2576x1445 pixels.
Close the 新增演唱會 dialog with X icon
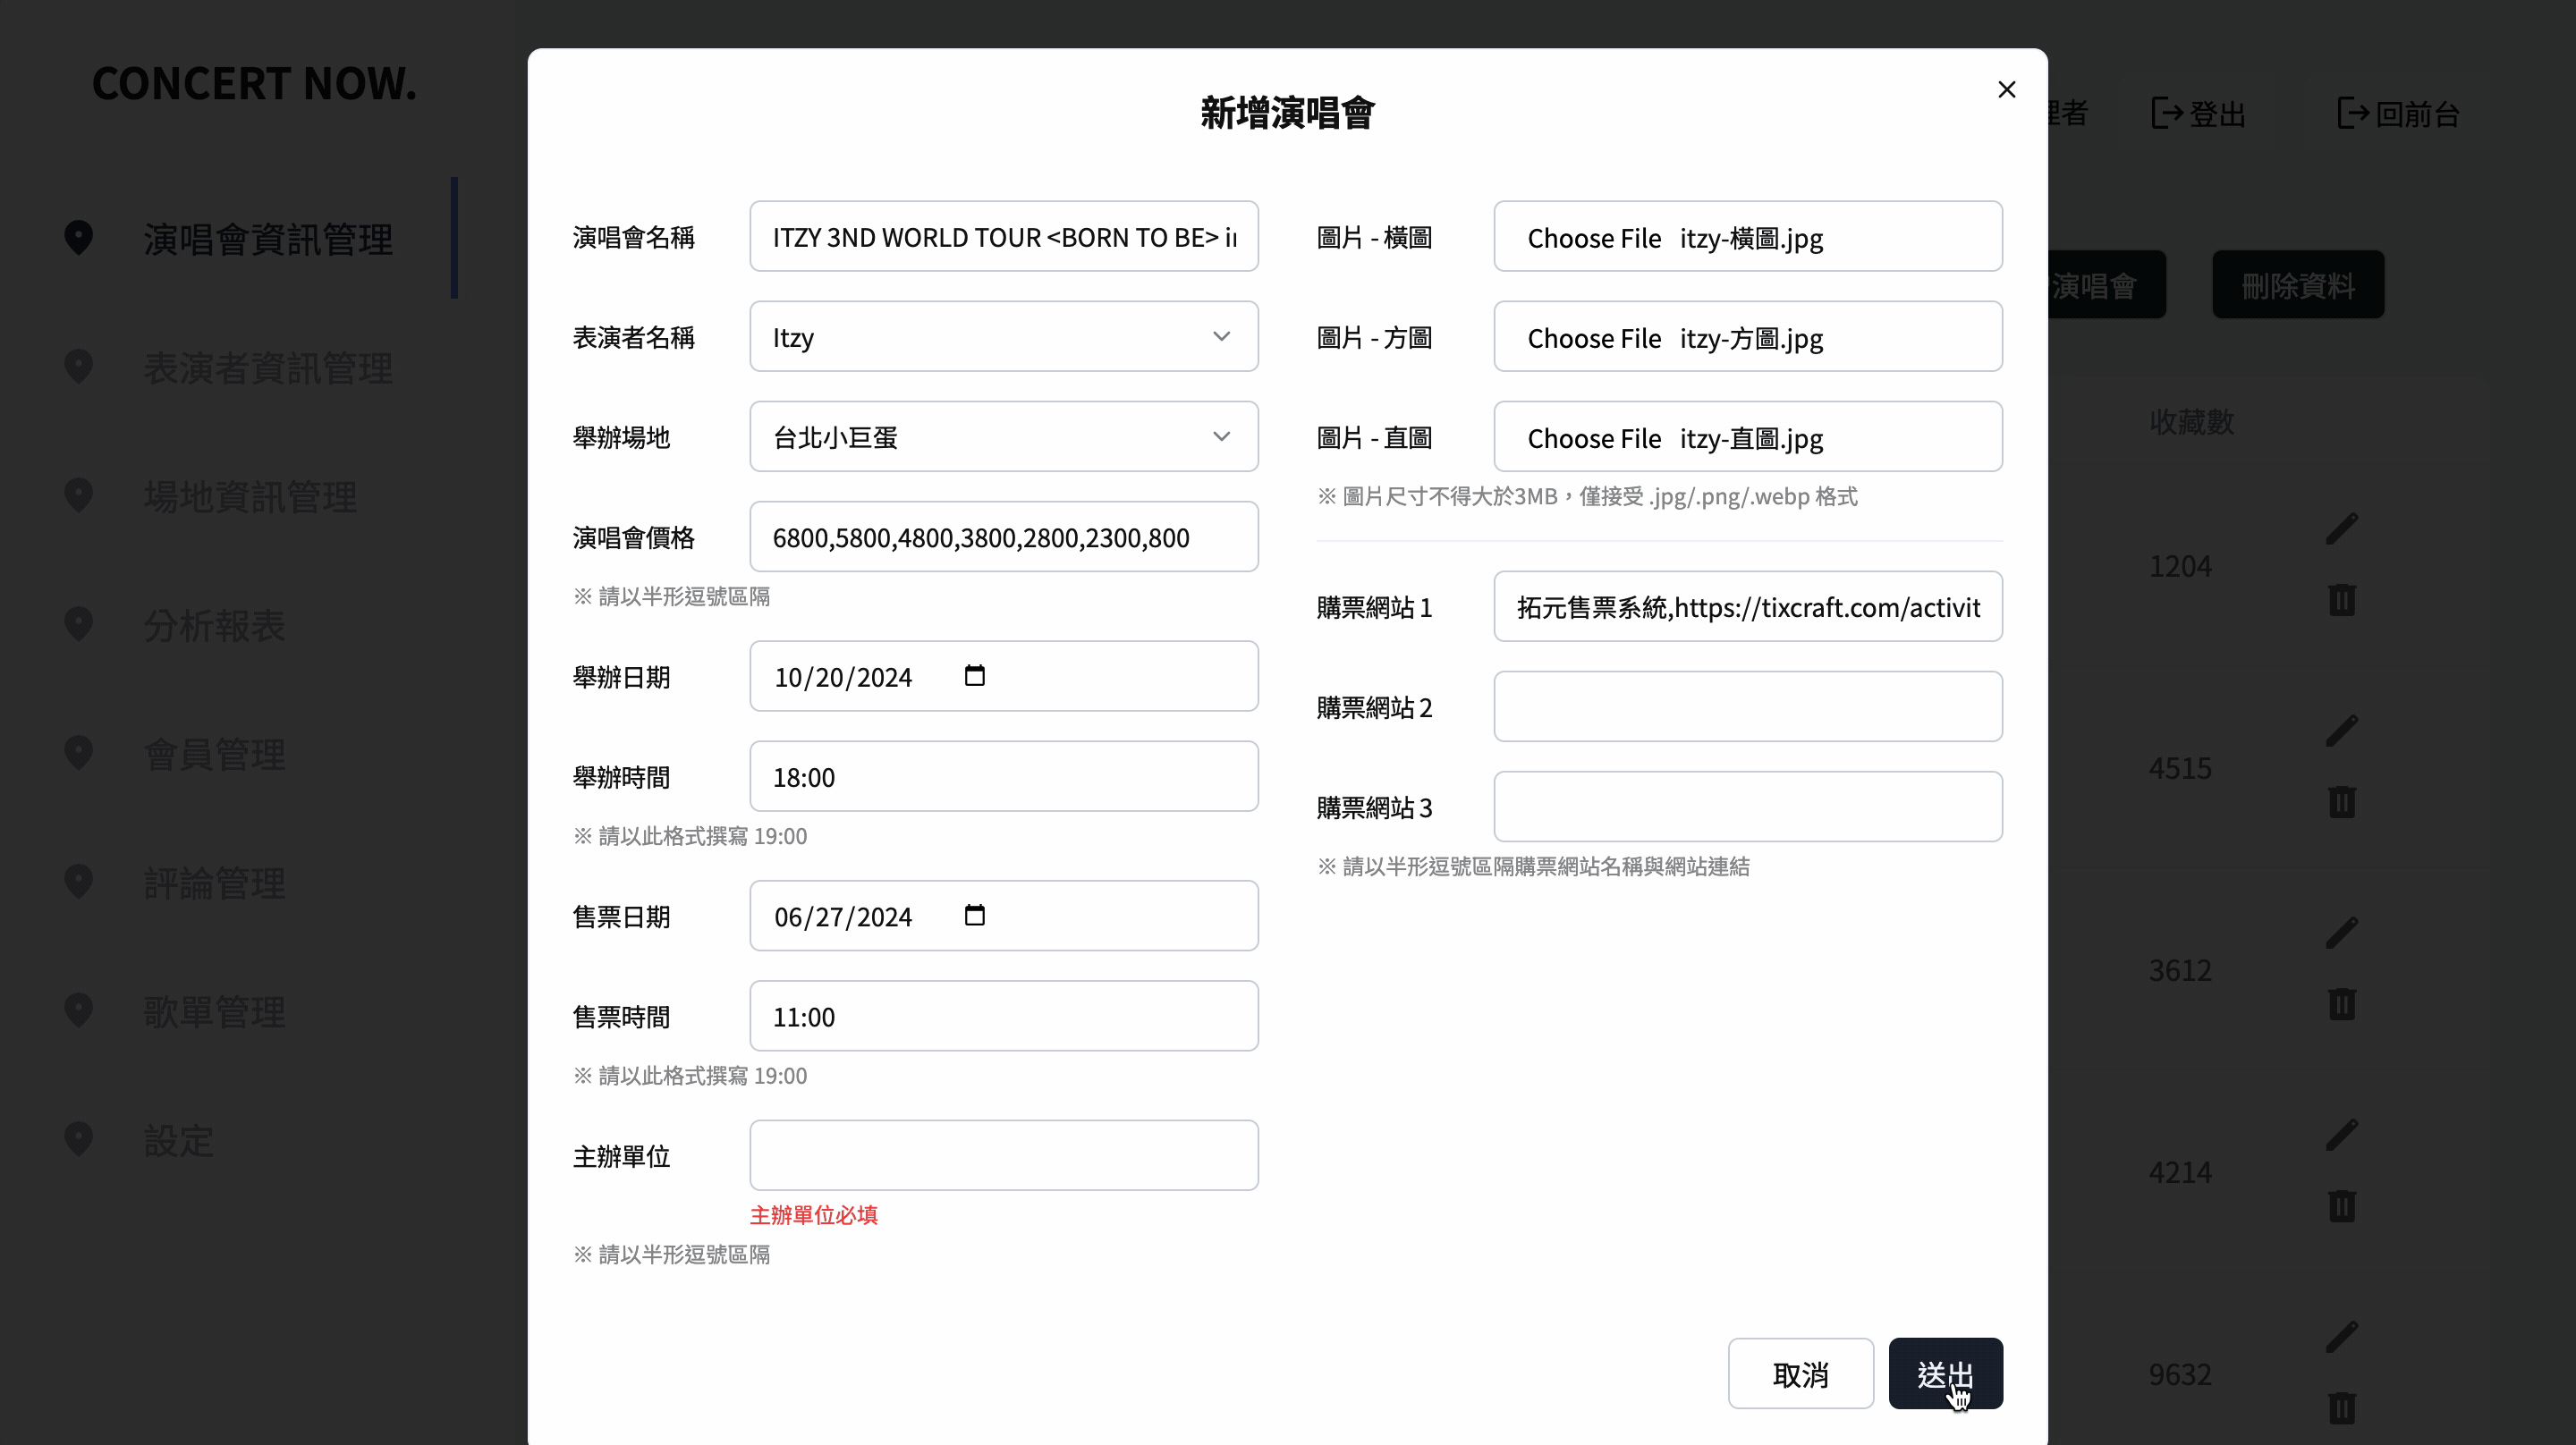click(x=2006, y=90)
